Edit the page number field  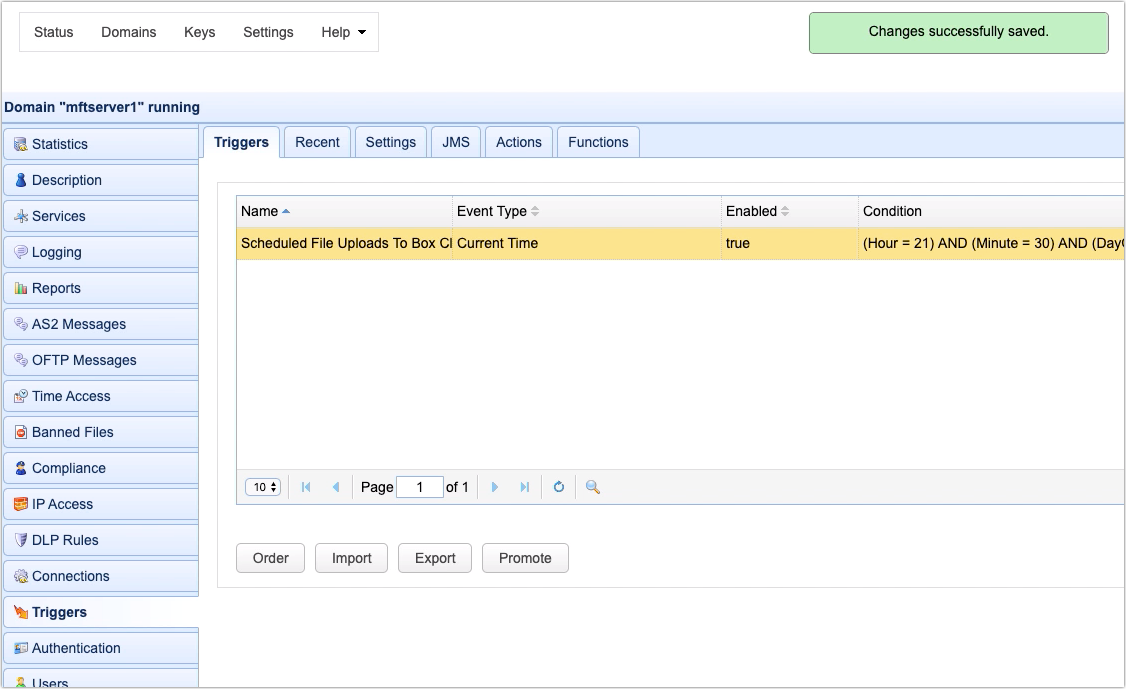click(x=420, y=487)
